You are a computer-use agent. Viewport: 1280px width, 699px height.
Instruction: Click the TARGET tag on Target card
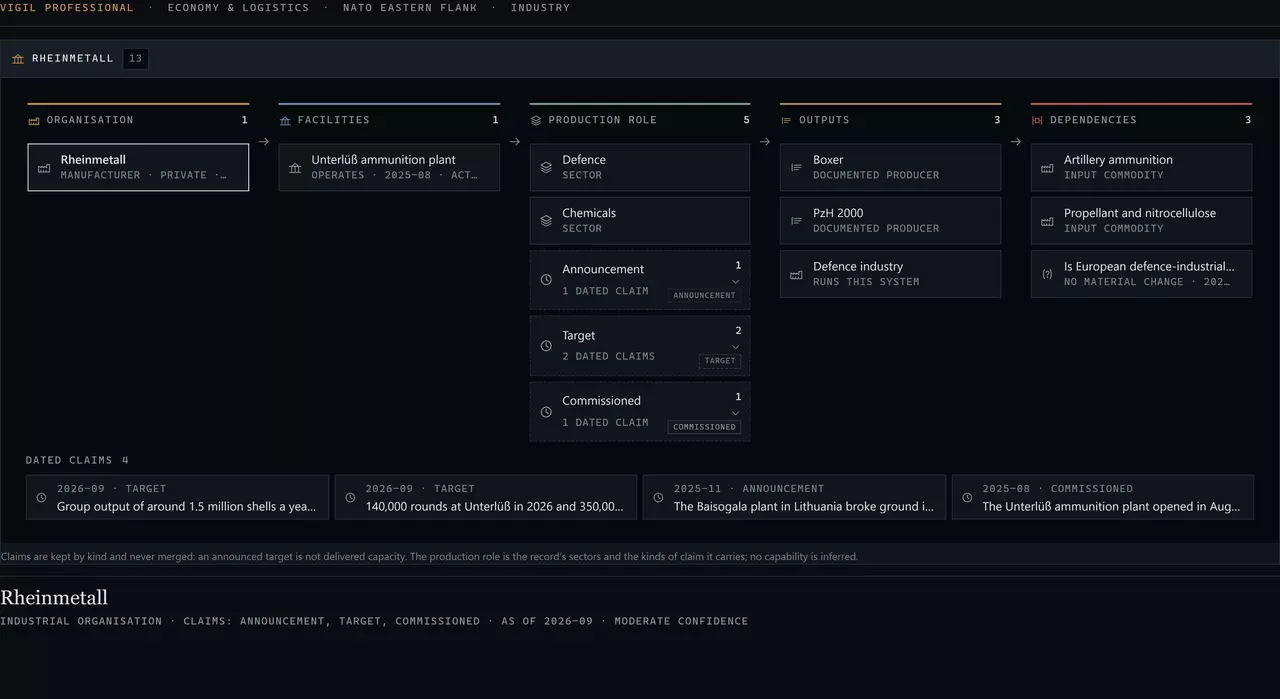pyautogui.click(x=719, y=361)
